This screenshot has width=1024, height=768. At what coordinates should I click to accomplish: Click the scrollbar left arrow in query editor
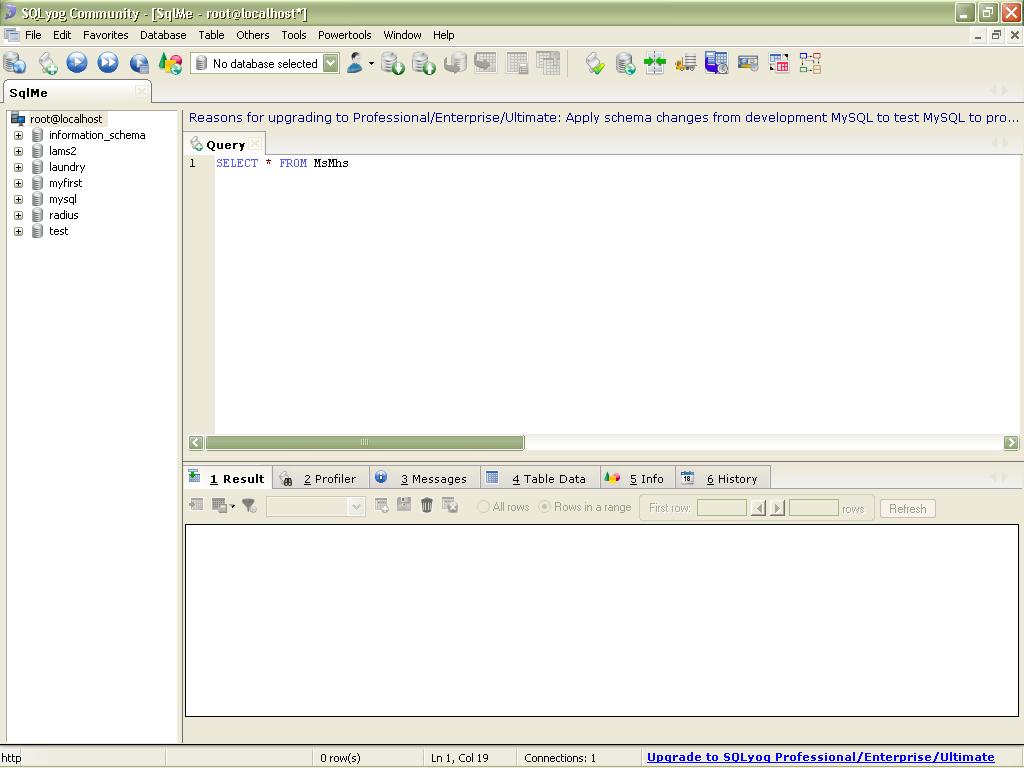[x=196, y=442]
